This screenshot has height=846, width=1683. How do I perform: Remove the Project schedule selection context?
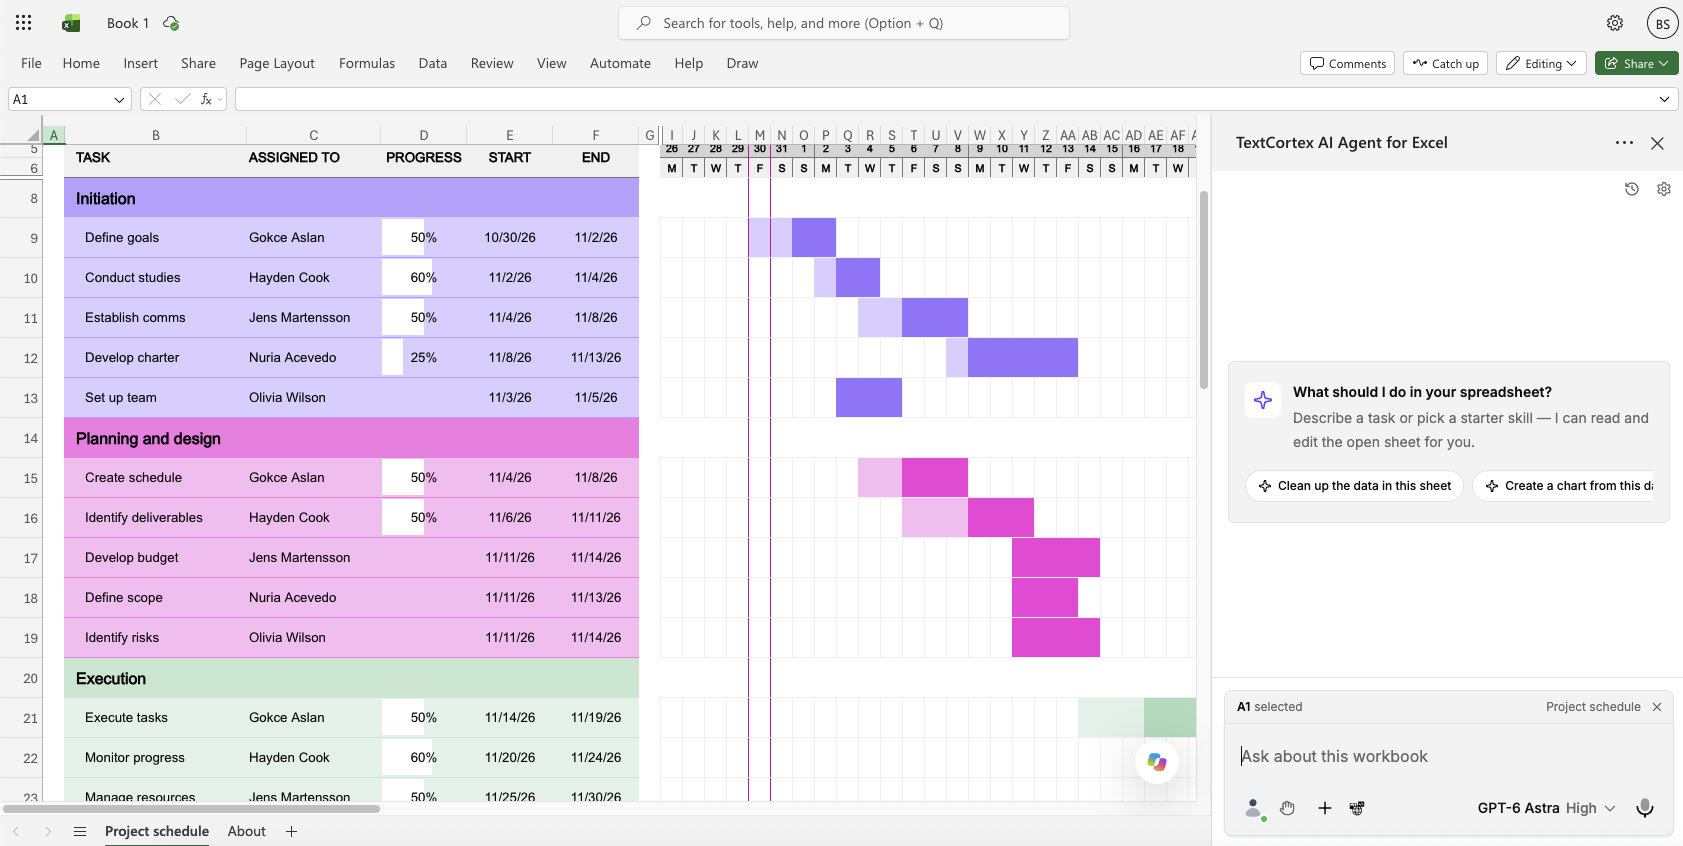click(x=1657, y=707)
